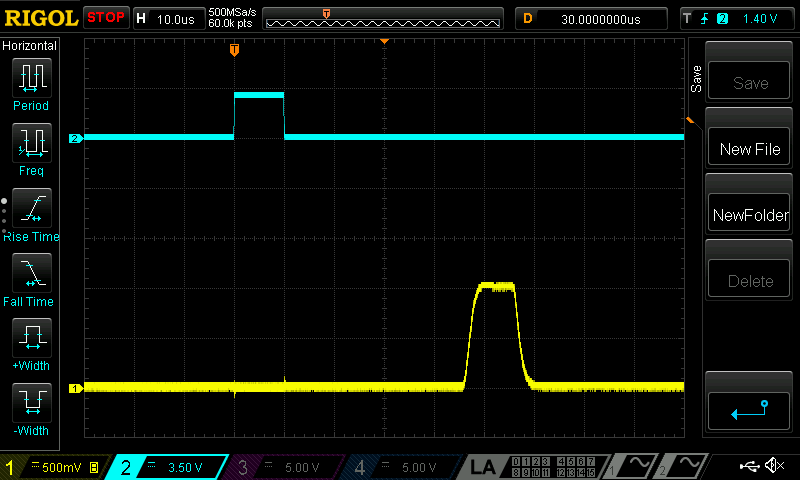The image size is (800, 480).
Task: Select the +Width measurement icon
Action: click(x=32, y=337)
